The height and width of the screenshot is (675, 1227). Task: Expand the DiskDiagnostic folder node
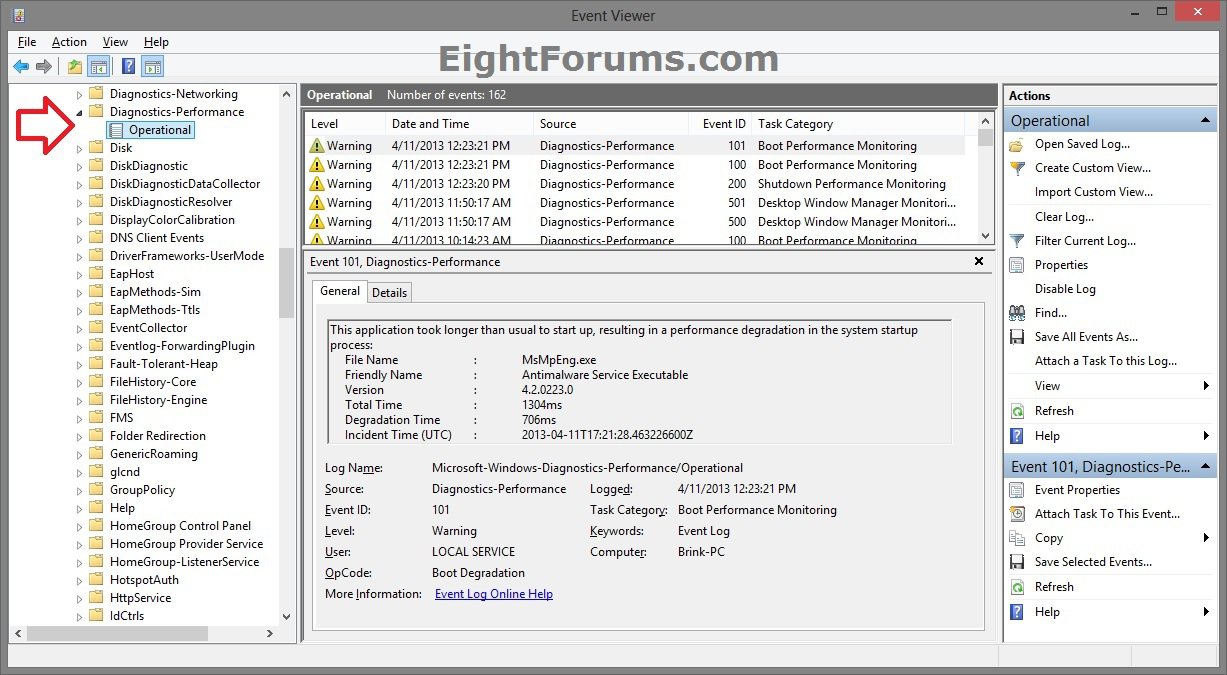pyautogui.click(x=80, y=166)
